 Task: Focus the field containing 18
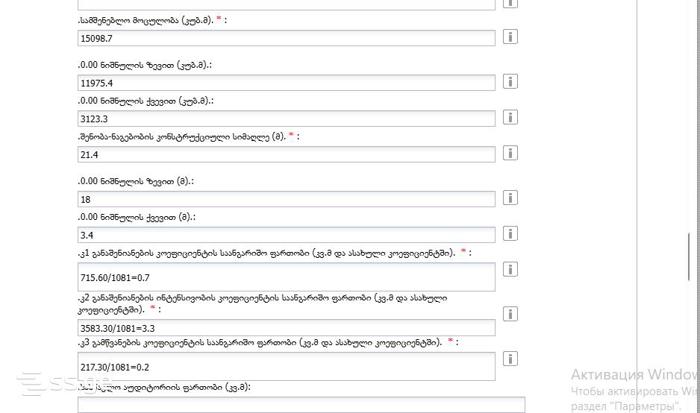pos(286,199)
